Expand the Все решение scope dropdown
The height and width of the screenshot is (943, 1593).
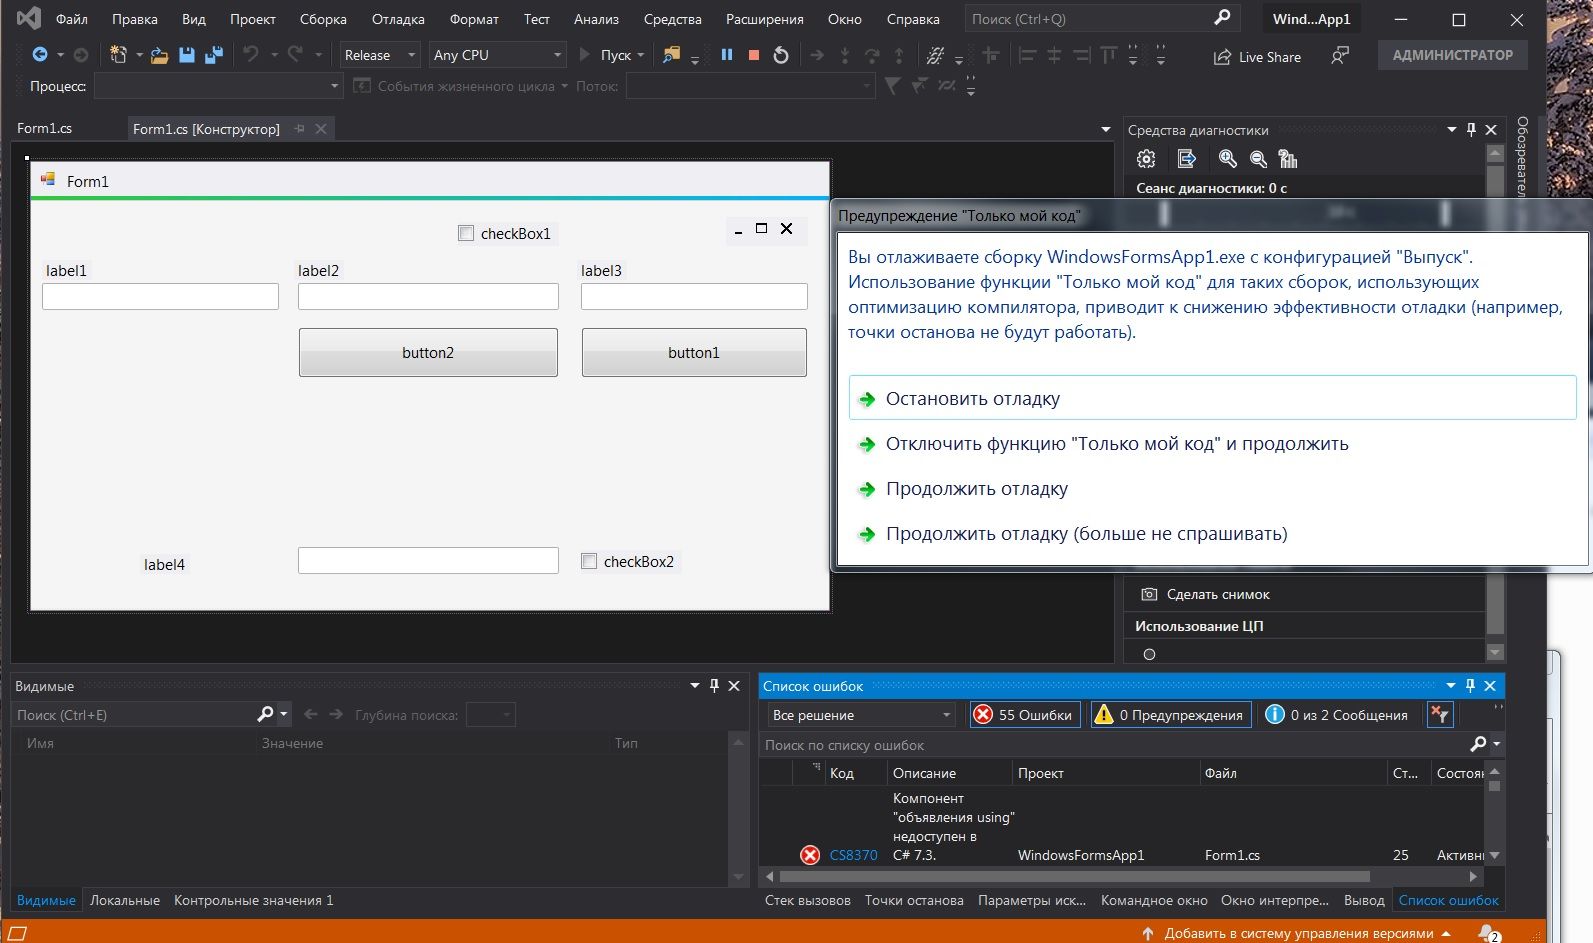(861, 714)
